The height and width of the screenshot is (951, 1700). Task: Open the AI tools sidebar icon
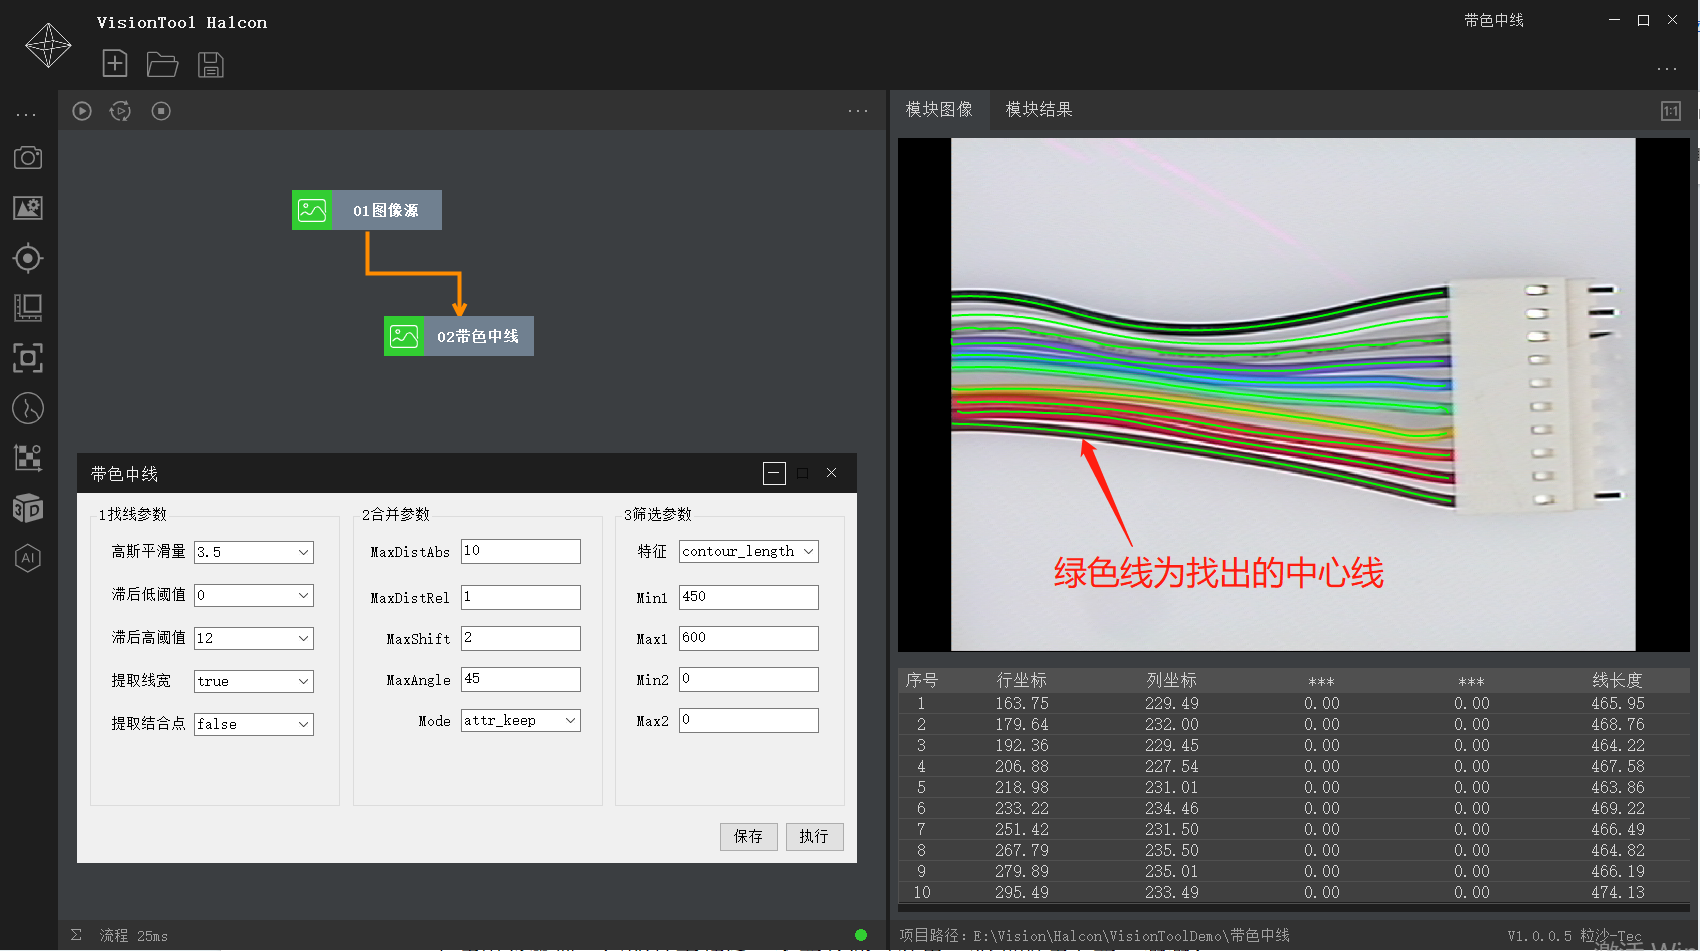28,558
